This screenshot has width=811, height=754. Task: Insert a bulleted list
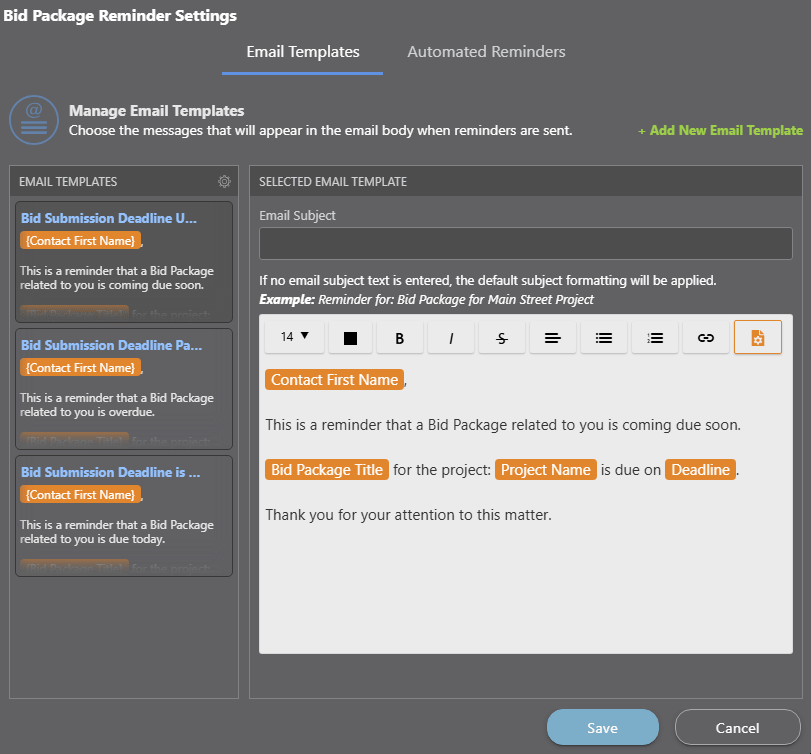[604, 338]
